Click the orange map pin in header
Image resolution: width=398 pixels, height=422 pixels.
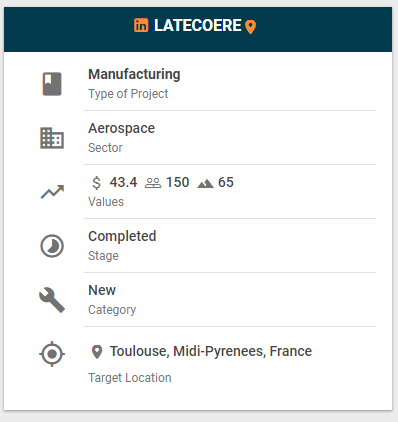(250, 27)
